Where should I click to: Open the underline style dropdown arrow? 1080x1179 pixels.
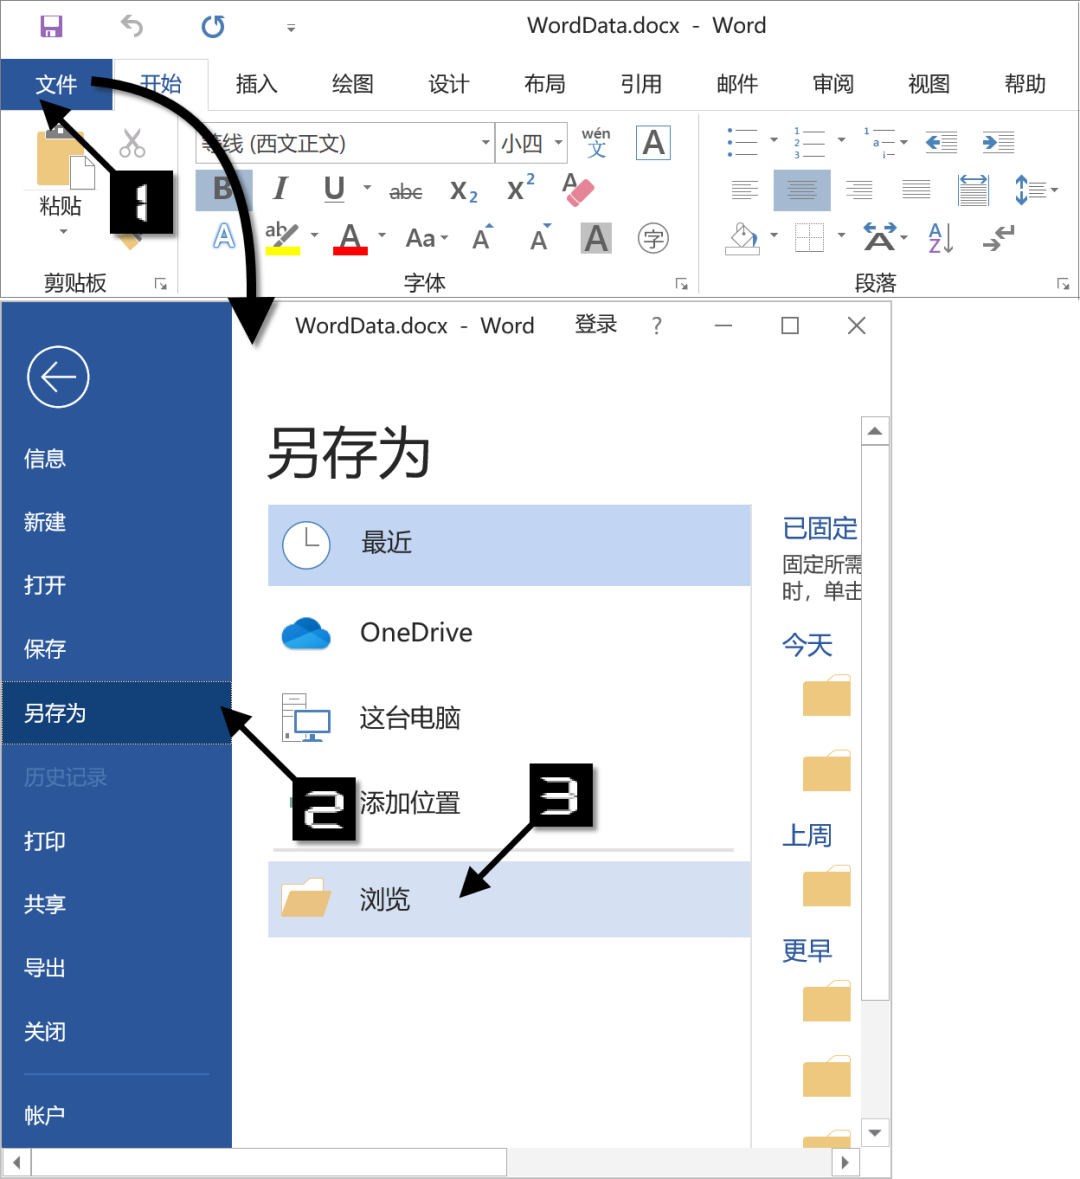367,188
